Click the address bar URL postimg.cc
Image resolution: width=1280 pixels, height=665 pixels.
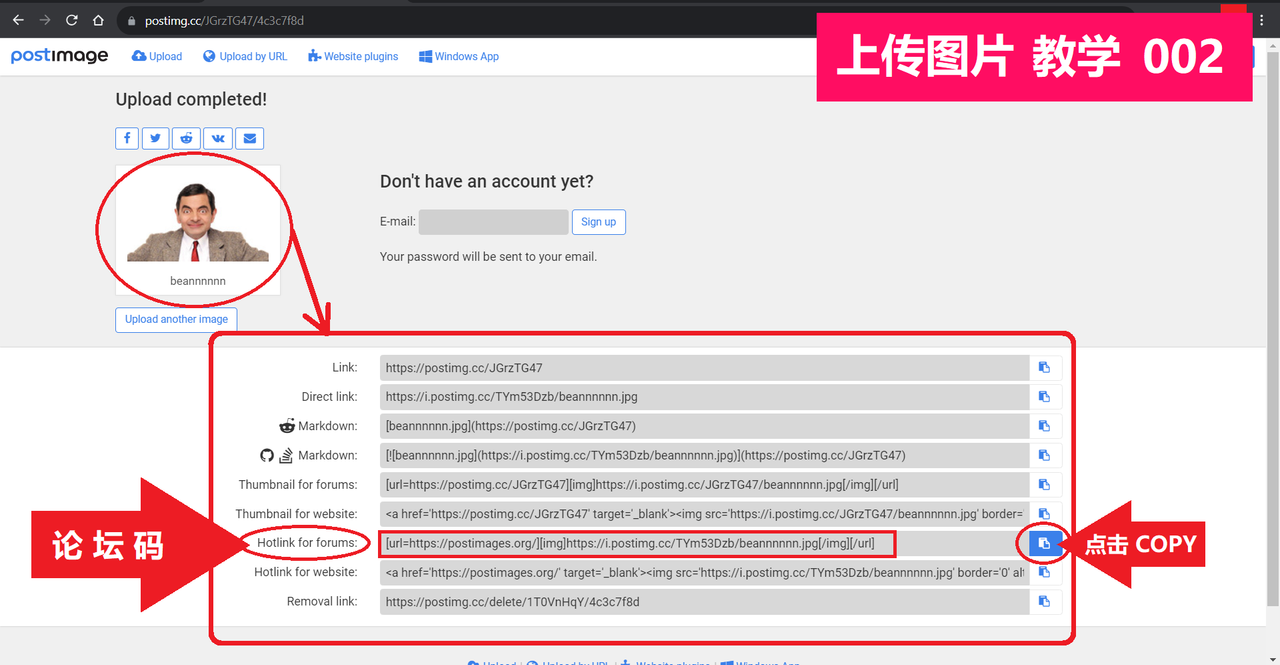pos(224,20)
